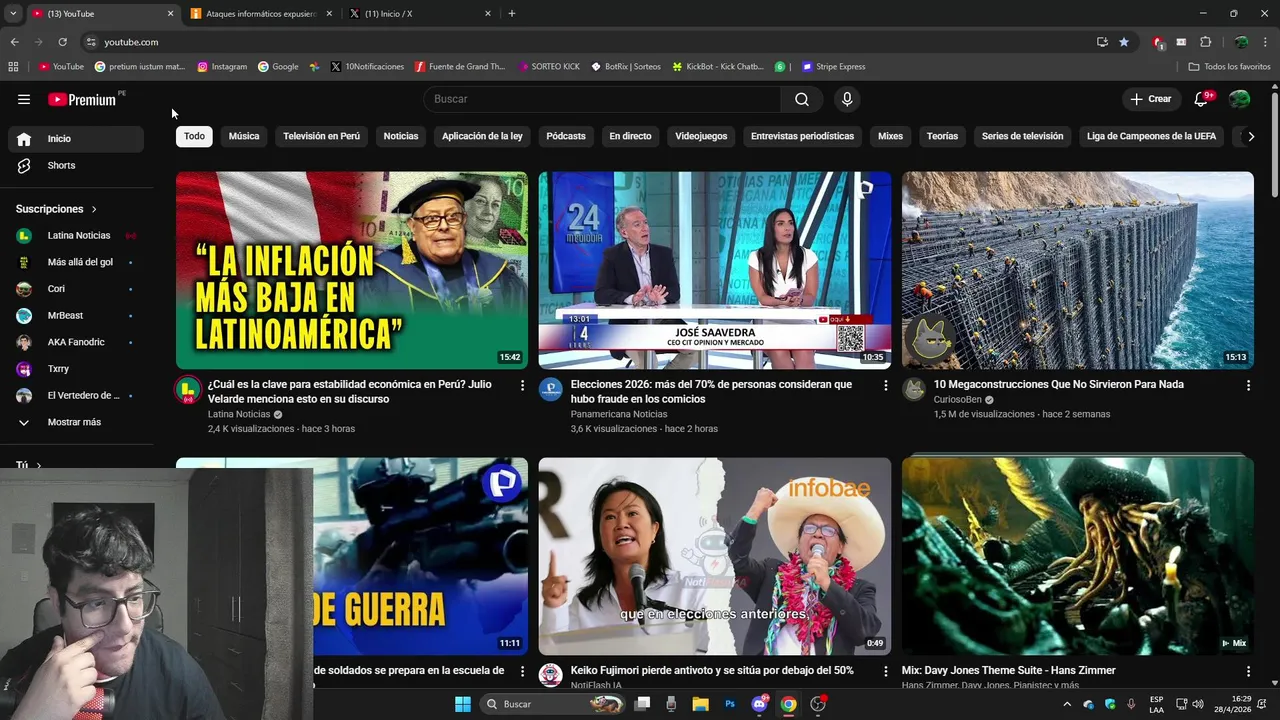Screen dimensions: 1280x720
Task: Select Series de televisión chip
Action: (1022, 136)
